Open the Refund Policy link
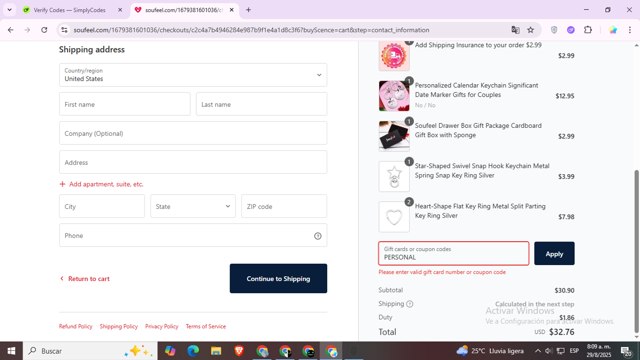 76,326
